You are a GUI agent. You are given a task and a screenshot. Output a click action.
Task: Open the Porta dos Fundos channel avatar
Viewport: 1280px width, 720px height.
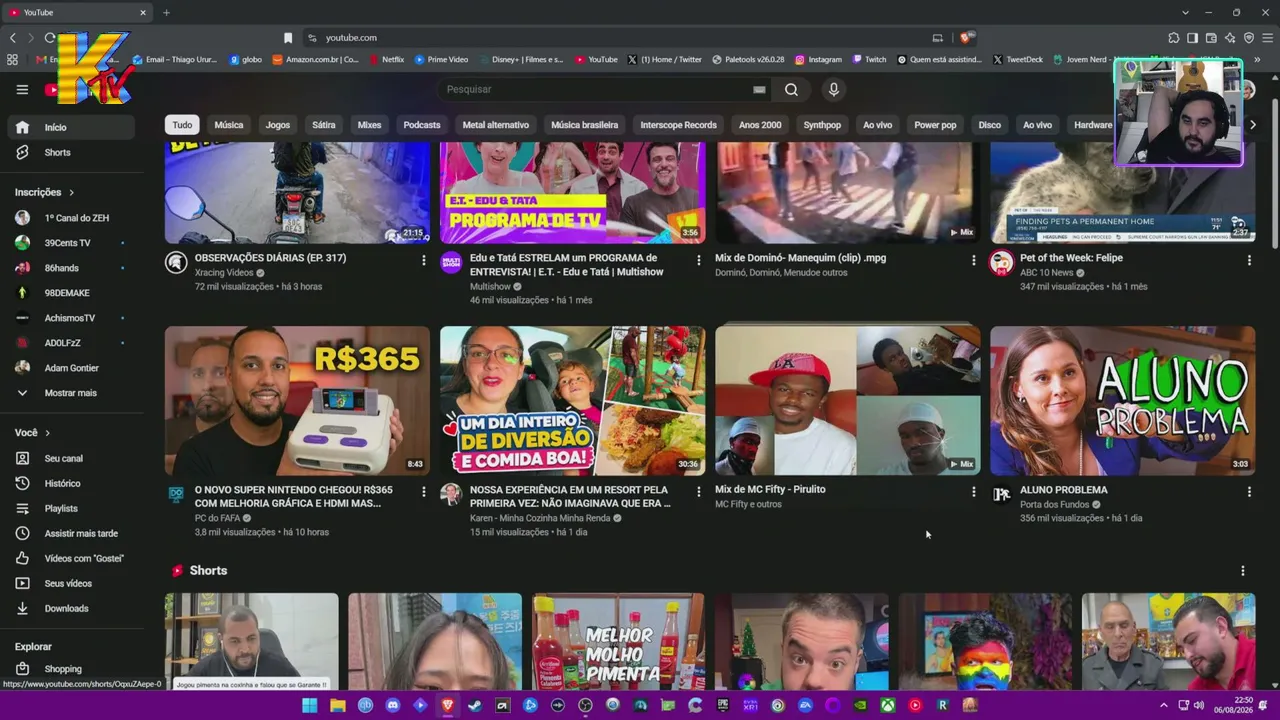click(x=1001, y=495)
